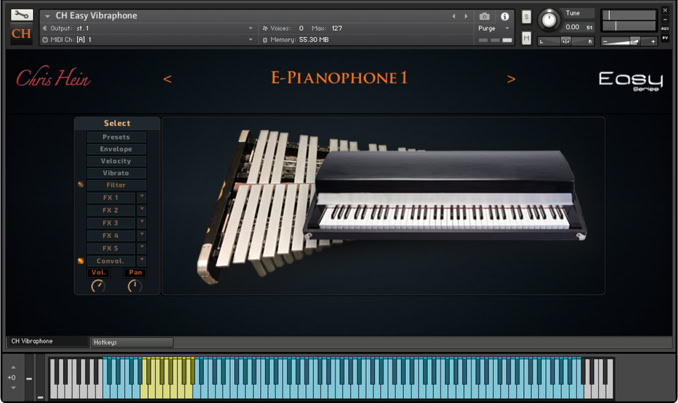
Task: Click the CH instrument logo icon
Action: pyautogui.click(x=22, y=35)
